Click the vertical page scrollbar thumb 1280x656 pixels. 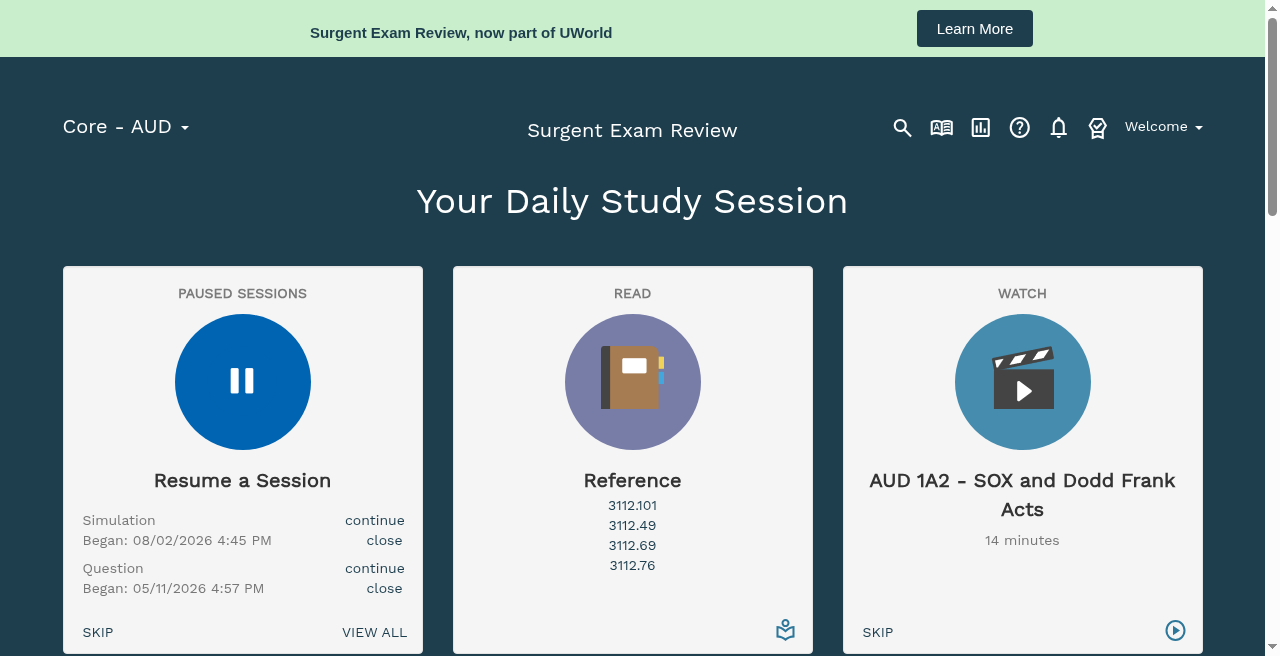pos(1272,118)
